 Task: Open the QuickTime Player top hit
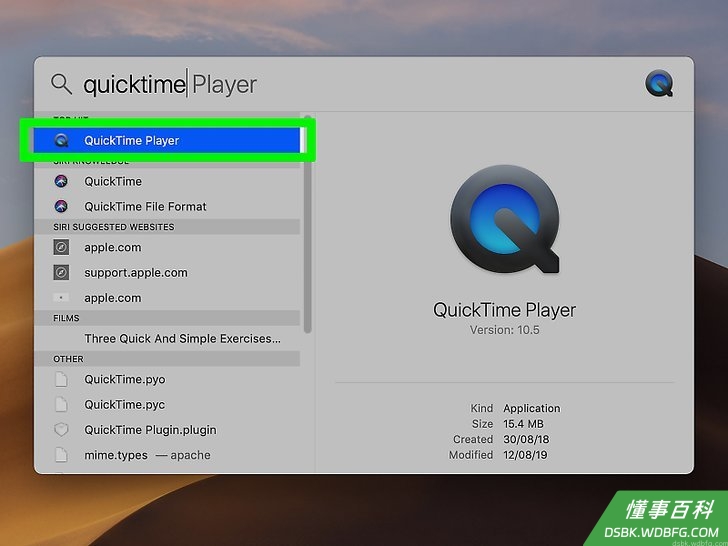coord(167,140)
